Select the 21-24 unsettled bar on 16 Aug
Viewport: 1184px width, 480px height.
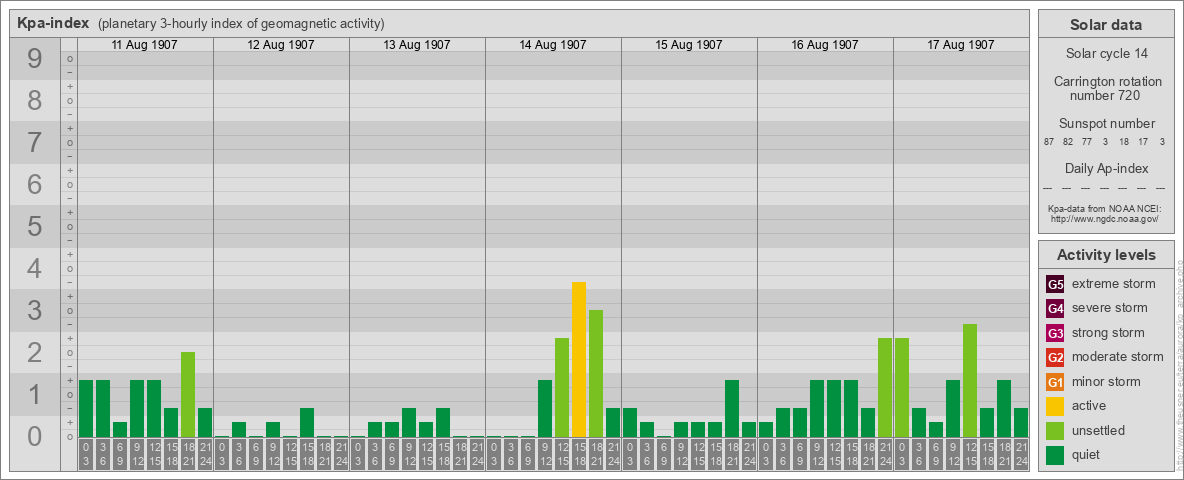(885, 387)
